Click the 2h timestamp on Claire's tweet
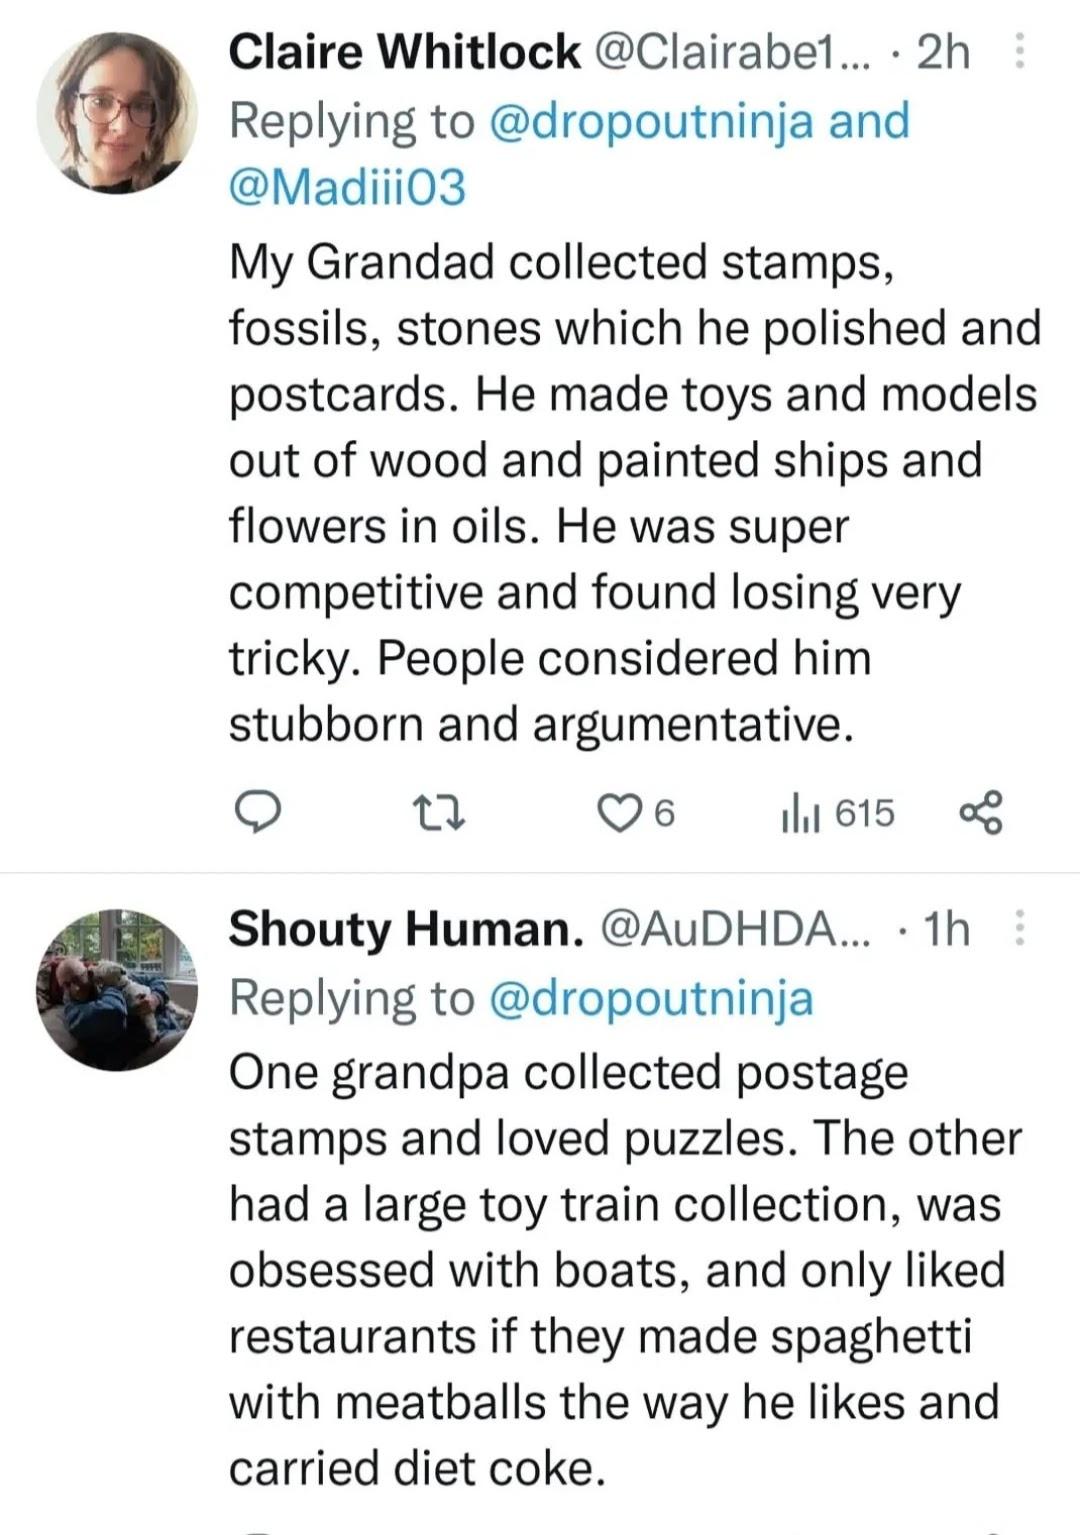The image size is (1080, 1535). [943, 52]
